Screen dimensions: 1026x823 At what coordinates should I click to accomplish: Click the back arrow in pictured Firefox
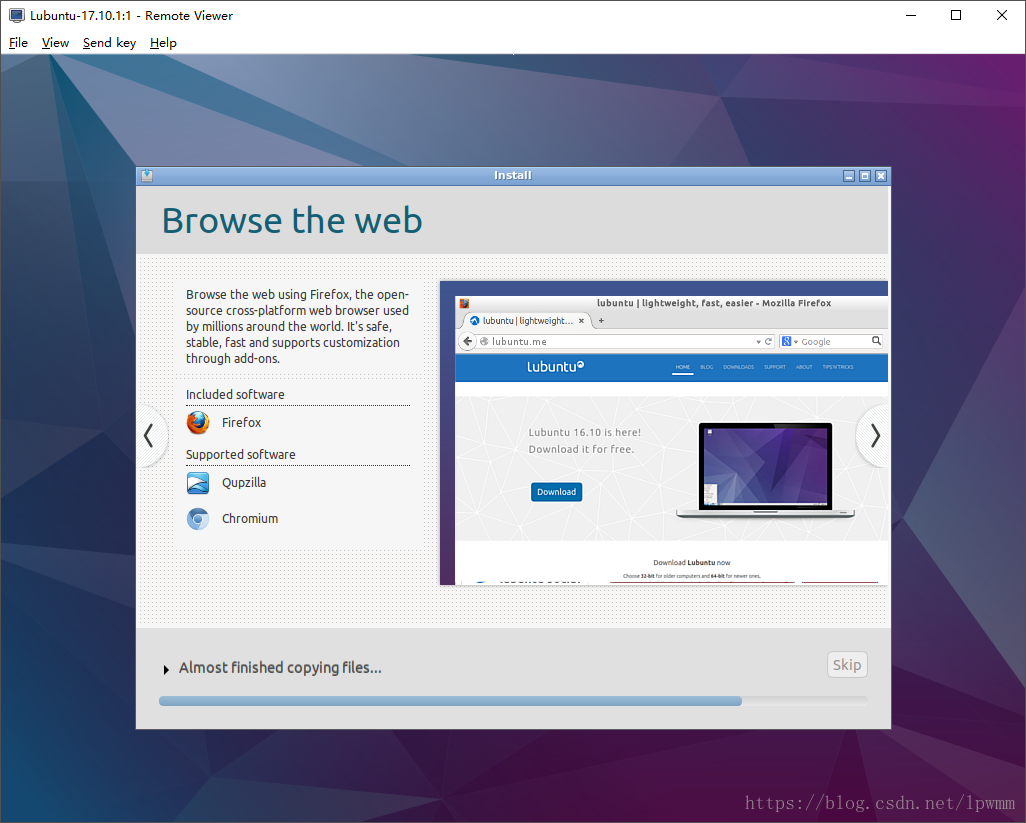[467, 341]
